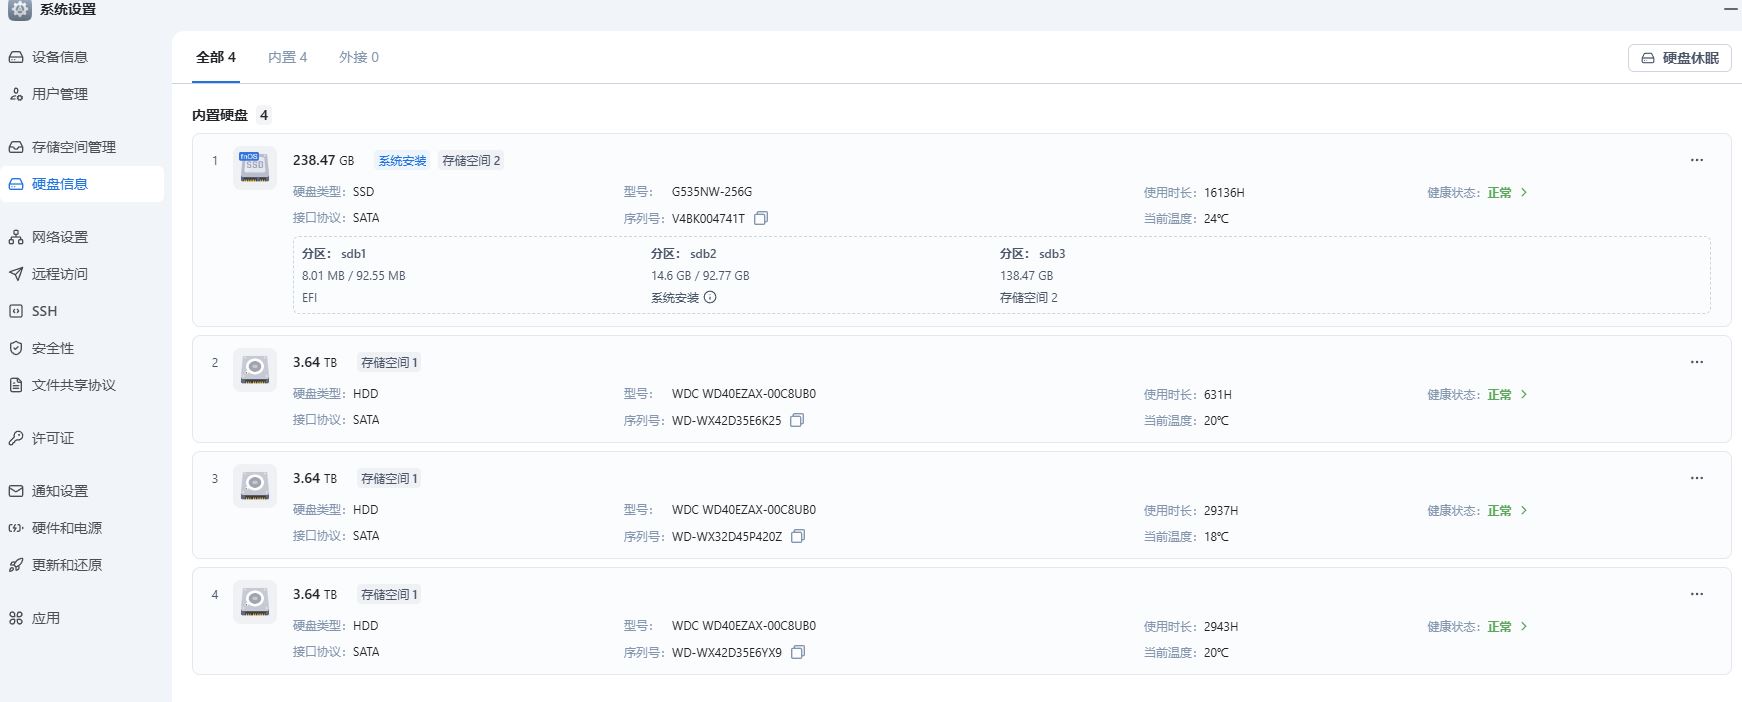
Task: Click the usage duration 16136H
Action: tap(1224, 193)
